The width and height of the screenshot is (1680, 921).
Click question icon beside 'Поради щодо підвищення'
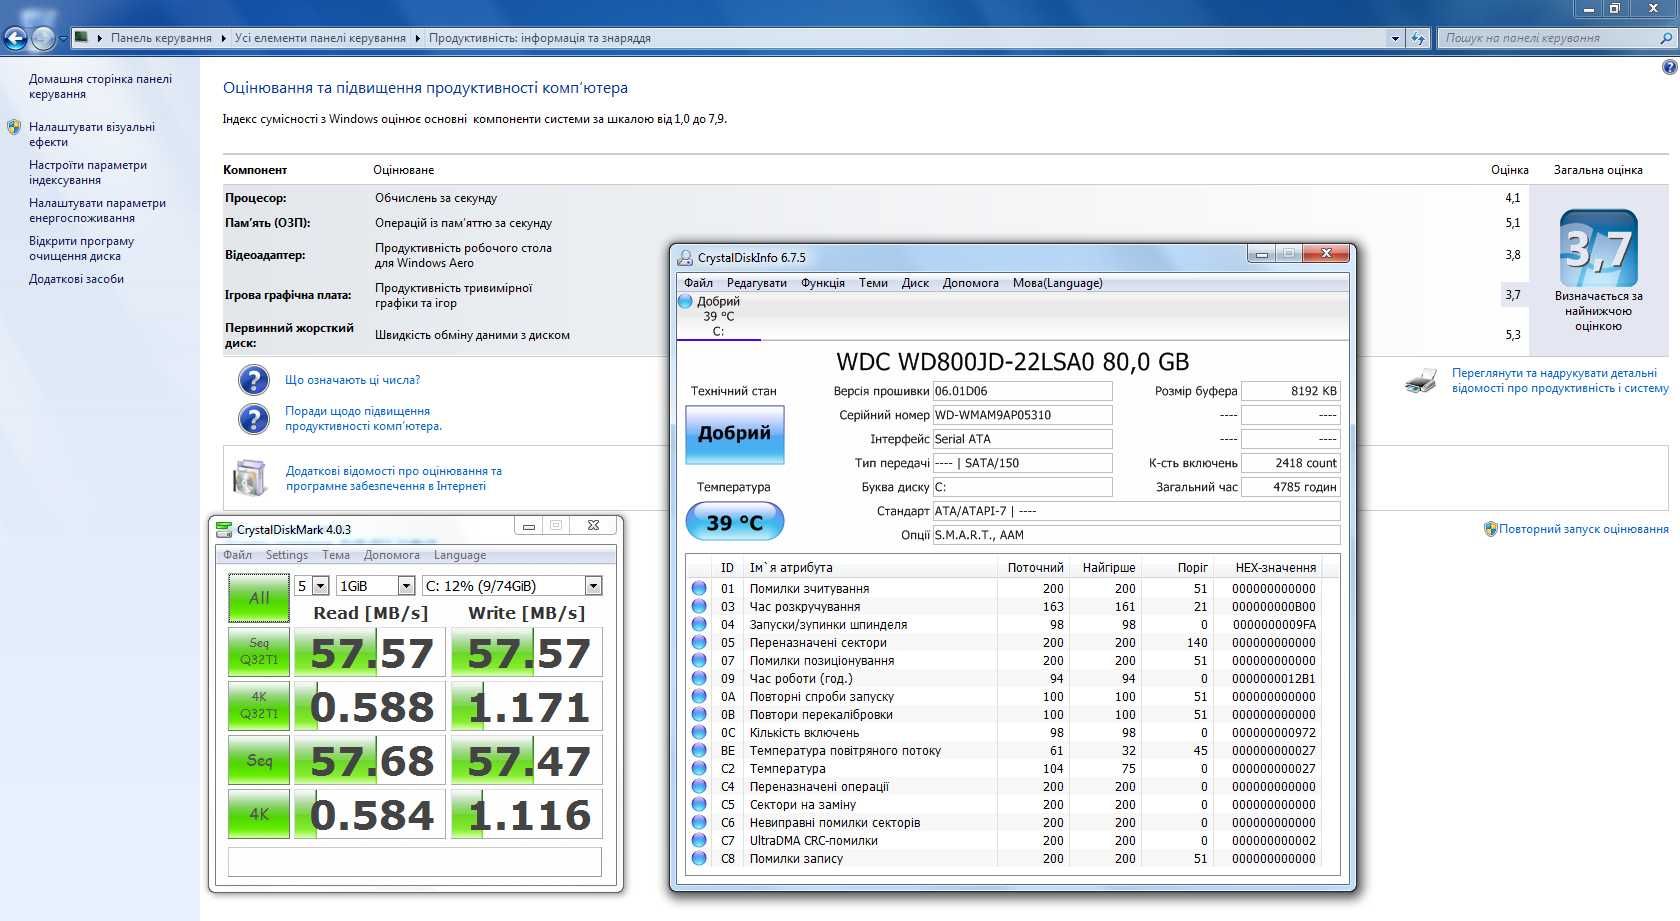[x=254, y=418]
